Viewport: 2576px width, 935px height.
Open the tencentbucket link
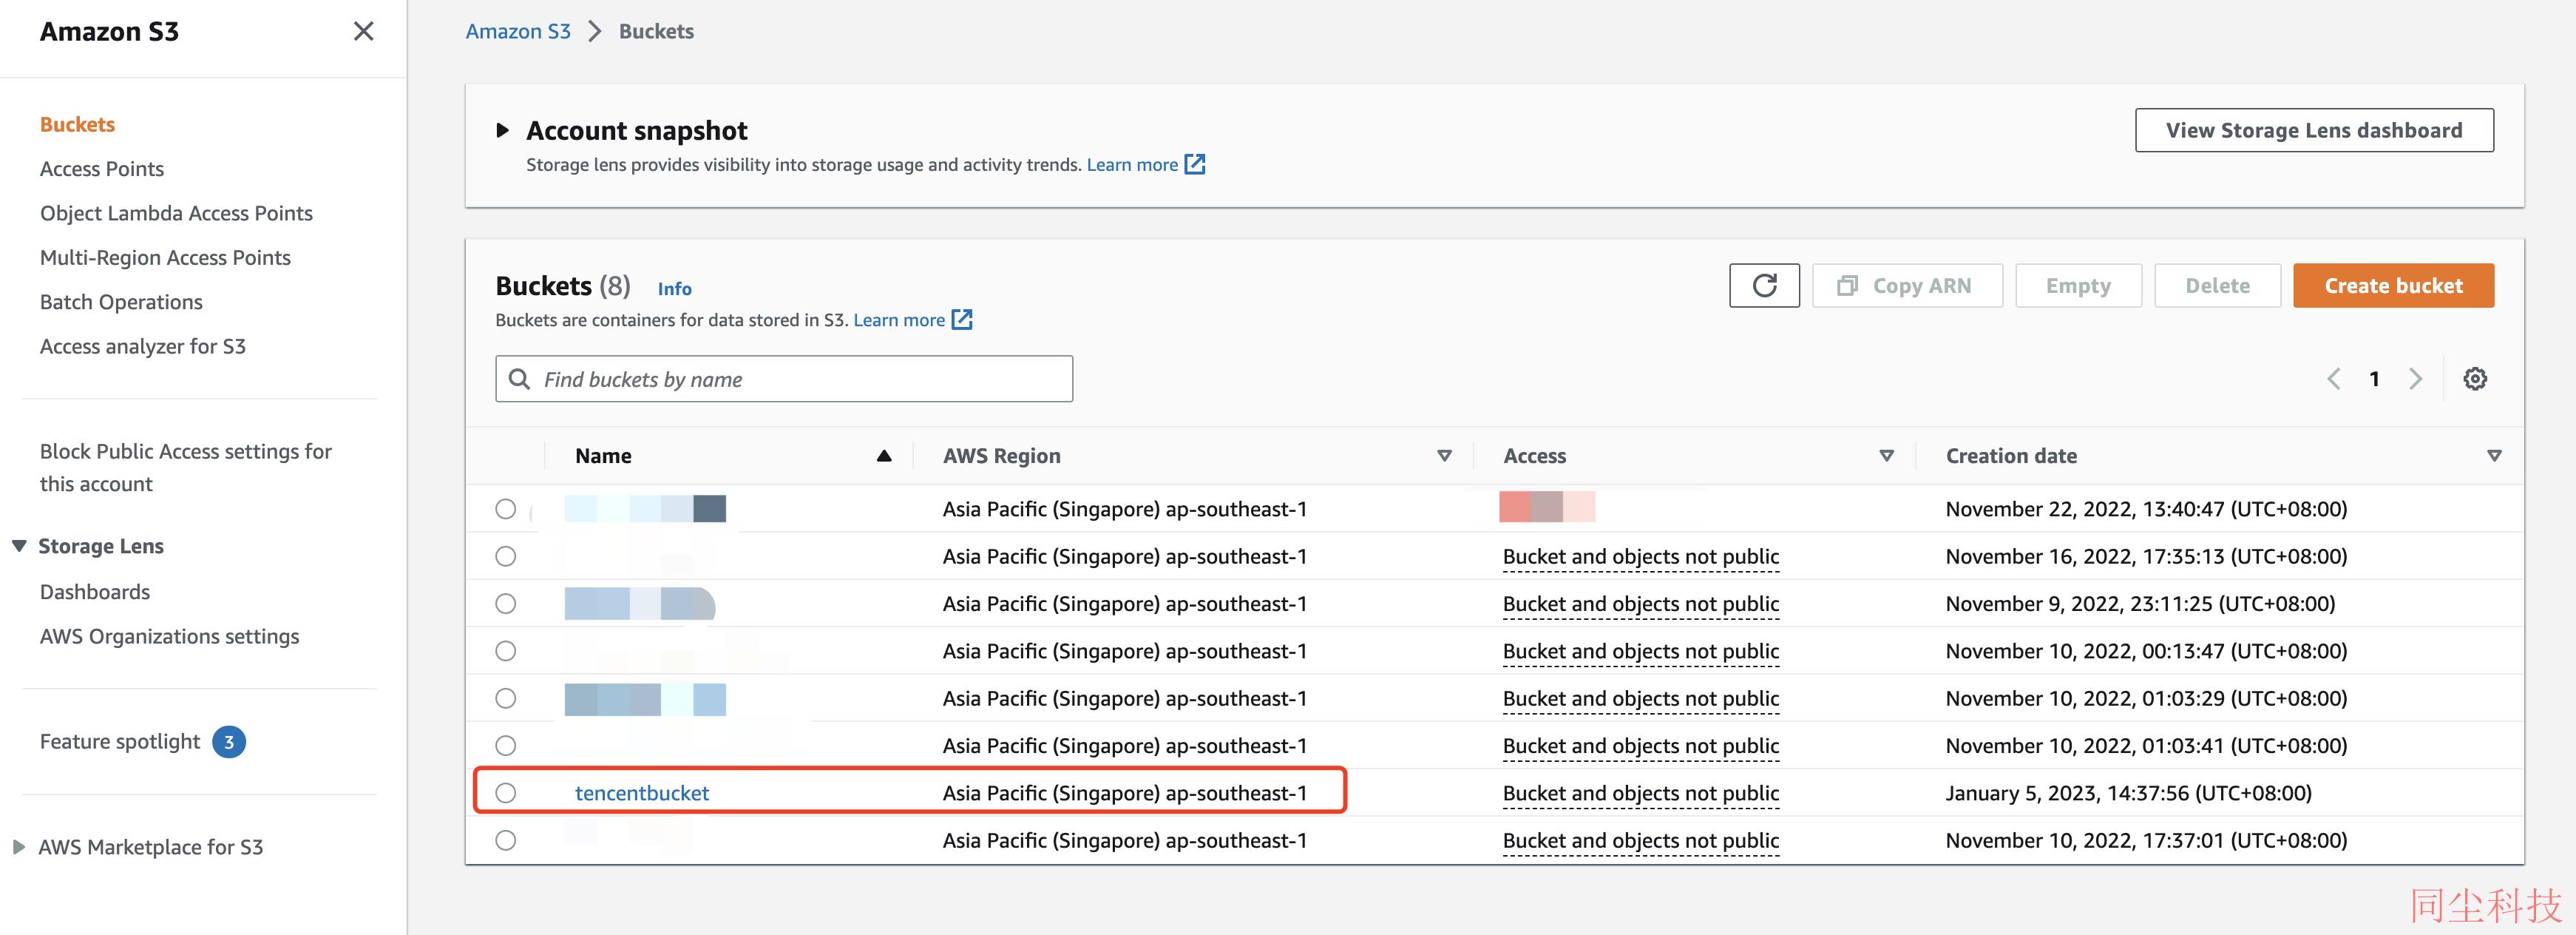click(x=642, y=793)
